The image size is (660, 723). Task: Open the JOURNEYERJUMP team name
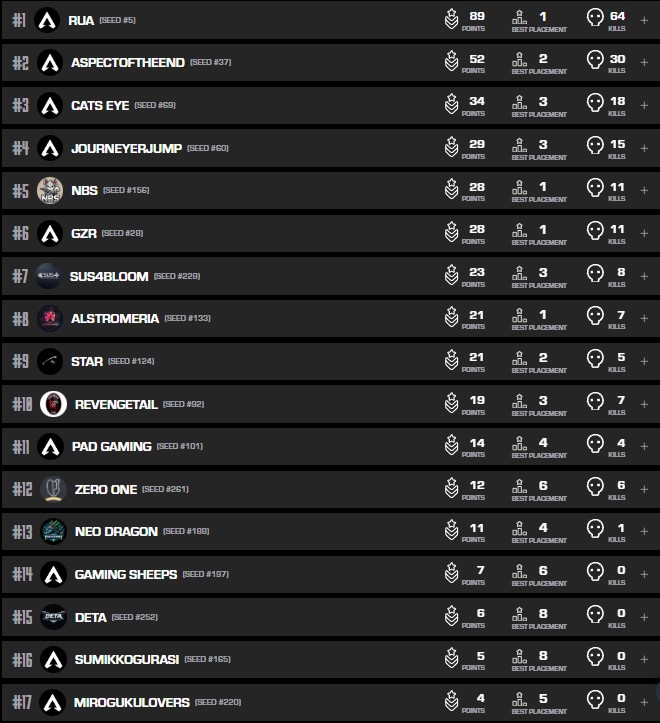[126, 148]
